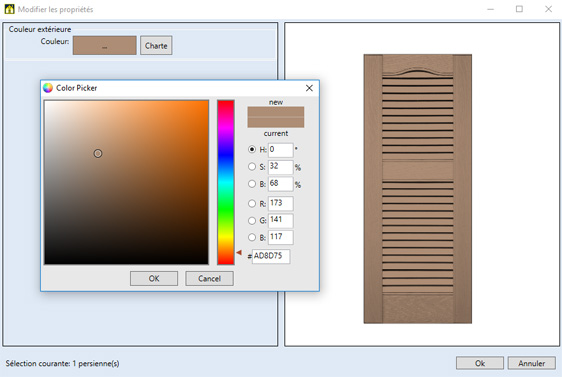Select the brightness B radio button
562x377 pixels.
(x=252, y=184)
